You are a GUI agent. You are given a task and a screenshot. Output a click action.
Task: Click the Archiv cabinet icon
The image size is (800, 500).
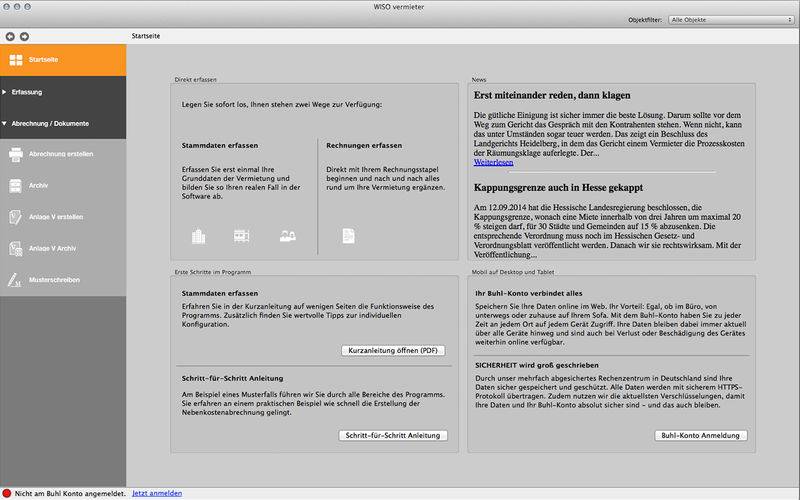pyautogui.click(x=15, y=186)
